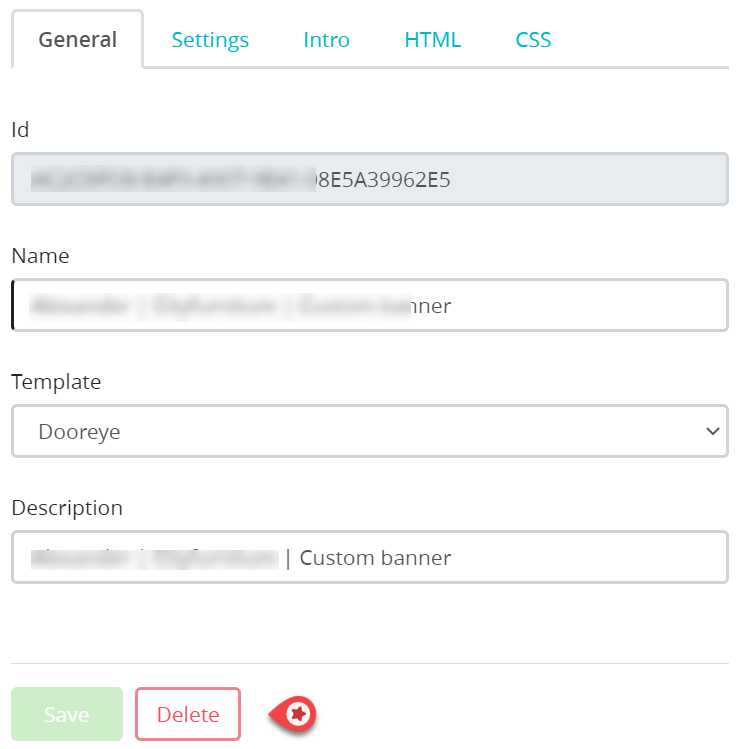Click the read-only Id field
The height and width of the screenshot is (749, 754).
coord(369,179)
